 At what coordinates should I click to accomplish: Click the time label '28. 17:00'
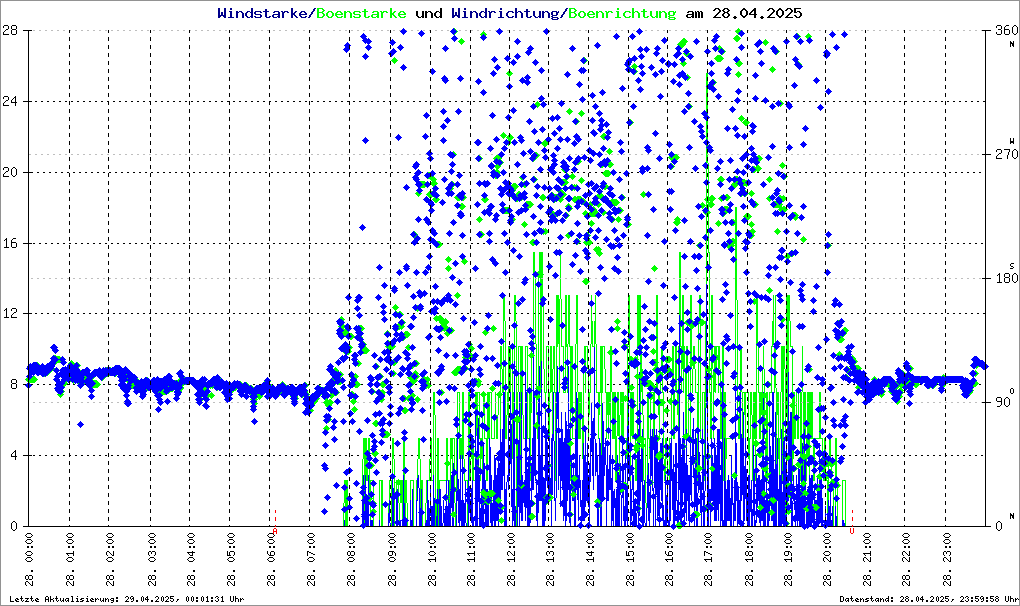(x=709, y=559)
